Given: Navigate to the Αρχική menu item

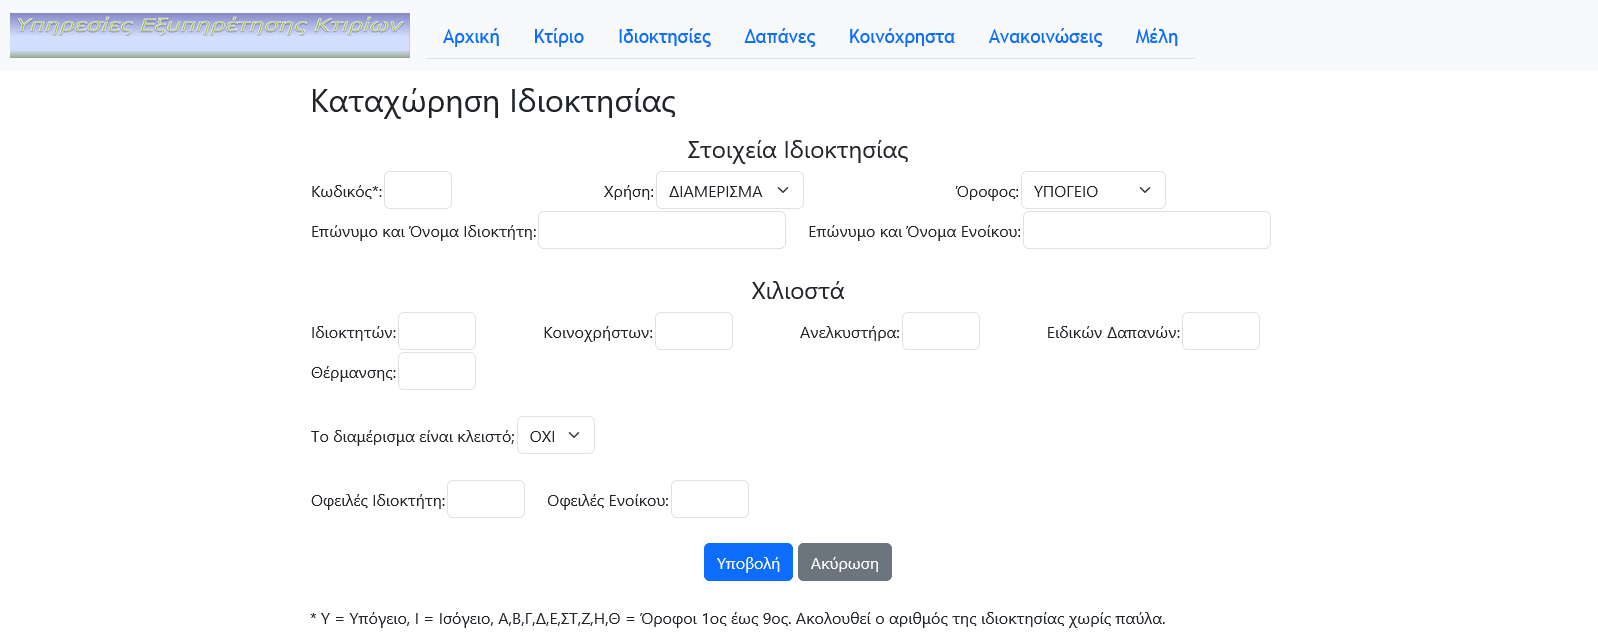Looking at the screenshot, I should [x=470, y=36].
